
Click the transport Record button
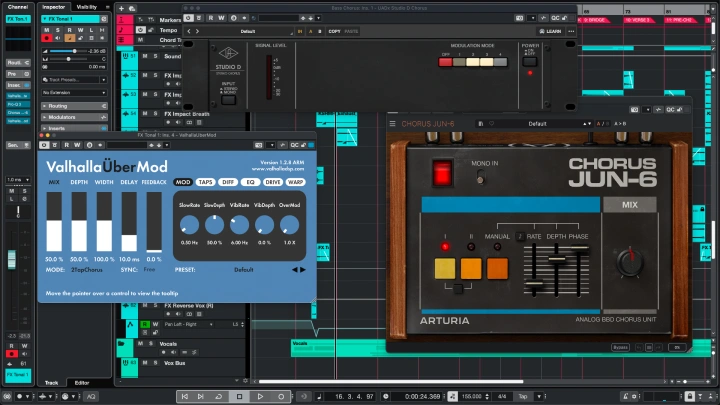pos(281,396)
